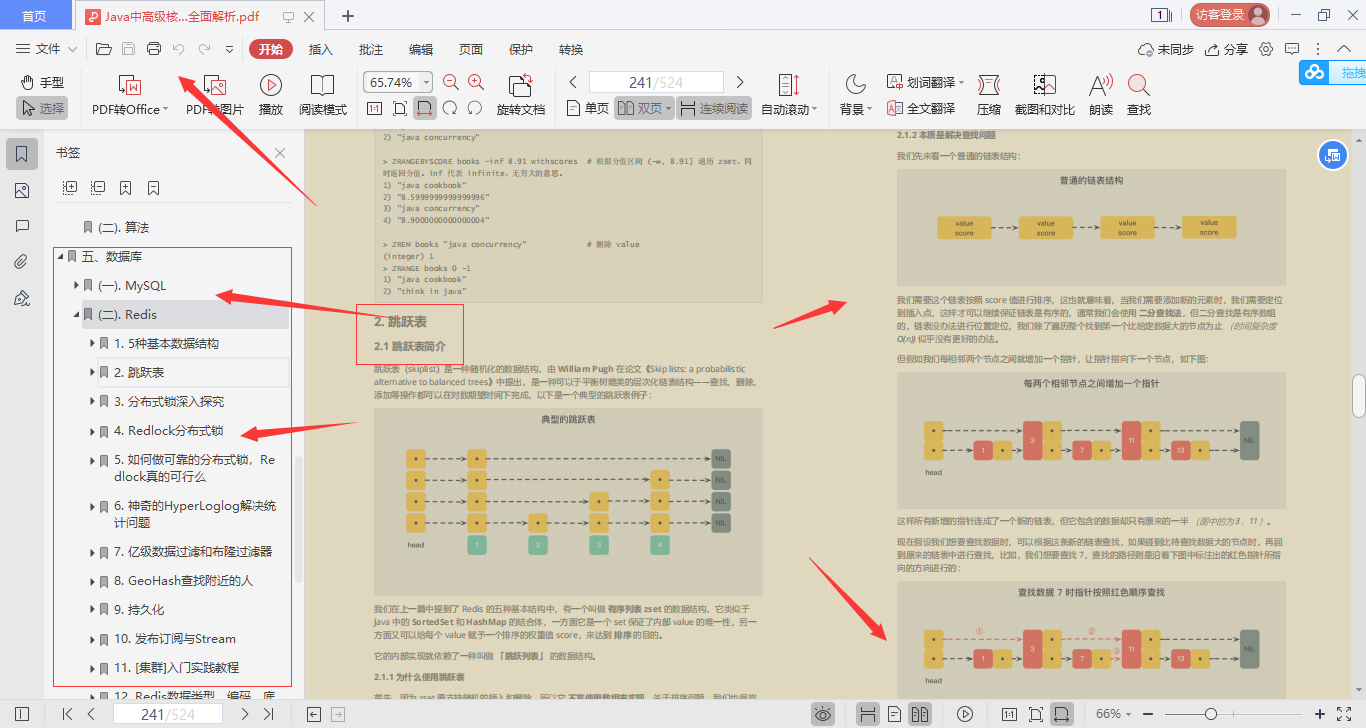Image resolution: width=1366 pixels, height=728 pixels.
Task: Click the 访客登录 login button
Action: click(x=1230, y=15)
